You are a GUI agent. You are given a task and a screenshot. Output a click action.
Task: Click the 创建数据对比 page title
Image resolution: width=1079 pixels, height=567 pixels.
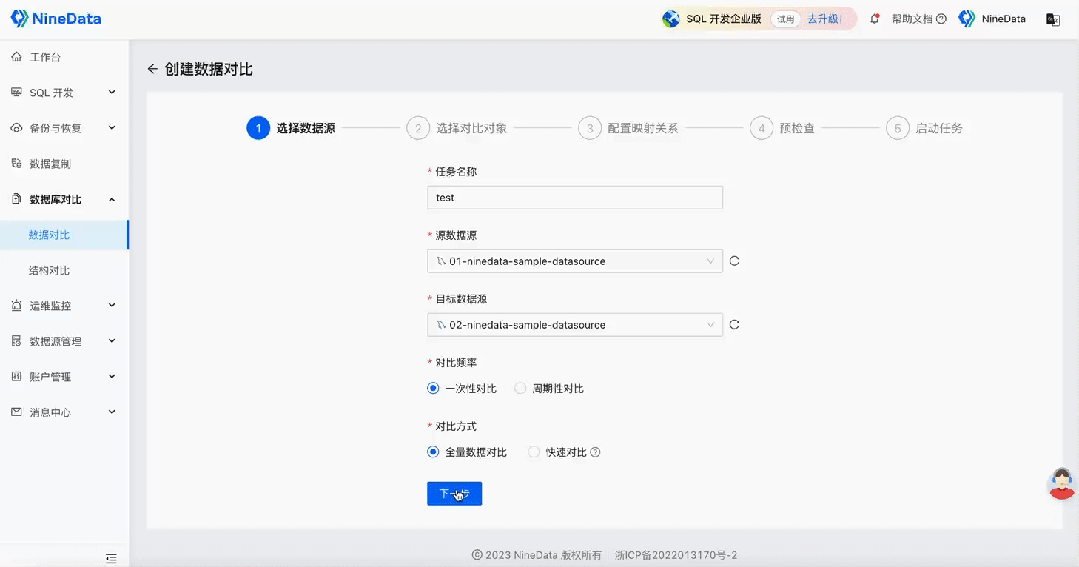(209, 69)
